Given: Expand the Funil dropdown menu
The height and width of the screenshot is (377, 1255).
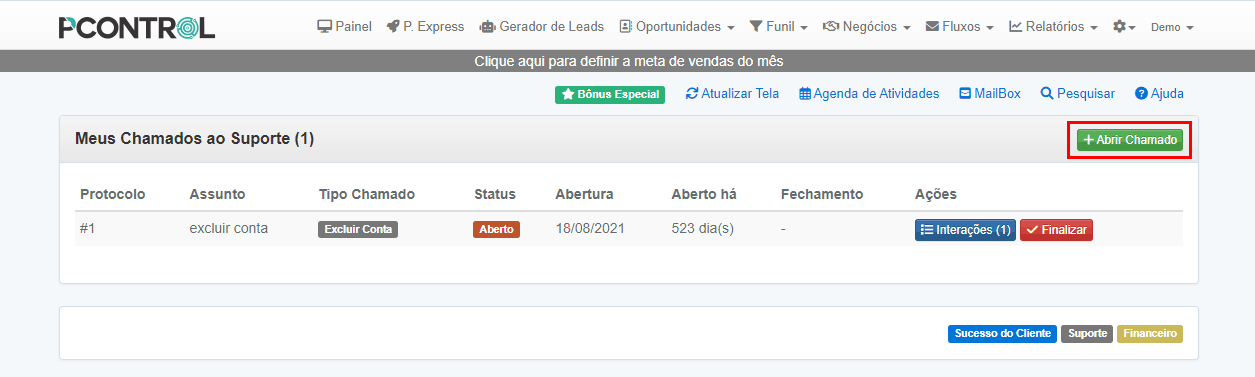Looking at the screenshot, I should tap(778, 27).
